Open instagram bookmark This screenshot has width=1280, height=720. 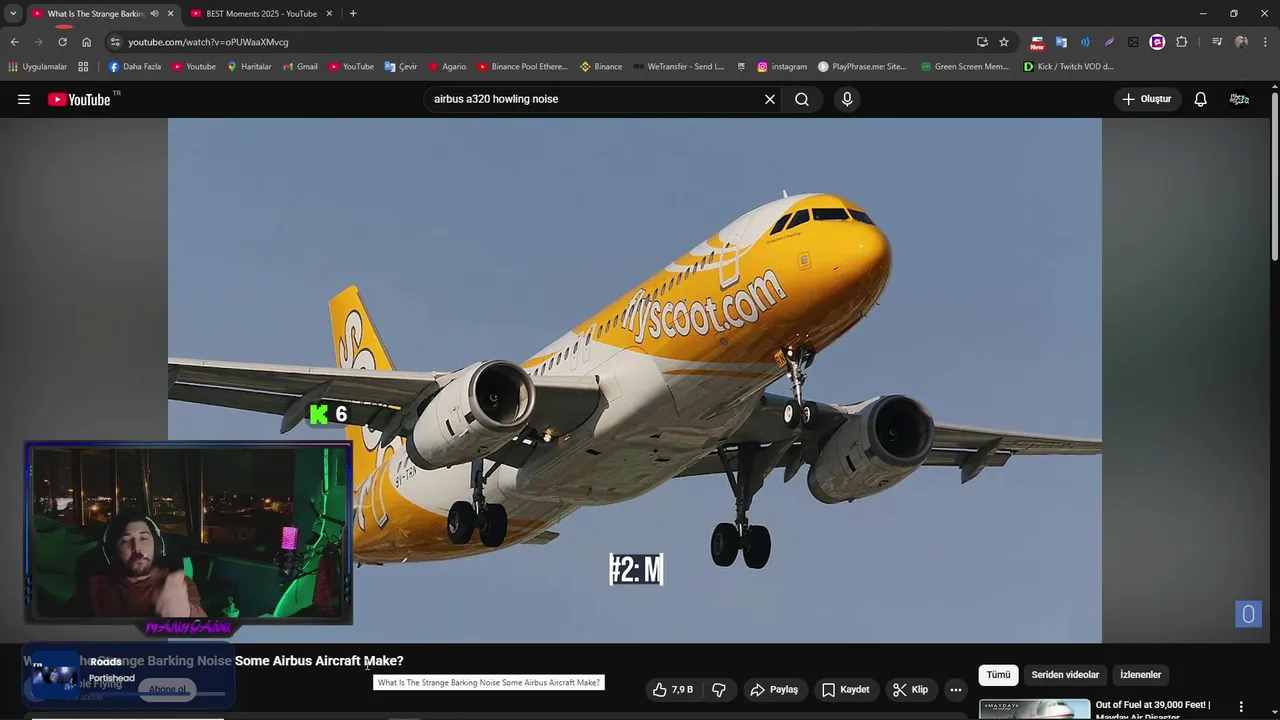pyautogui.click(x=782, y=67)
